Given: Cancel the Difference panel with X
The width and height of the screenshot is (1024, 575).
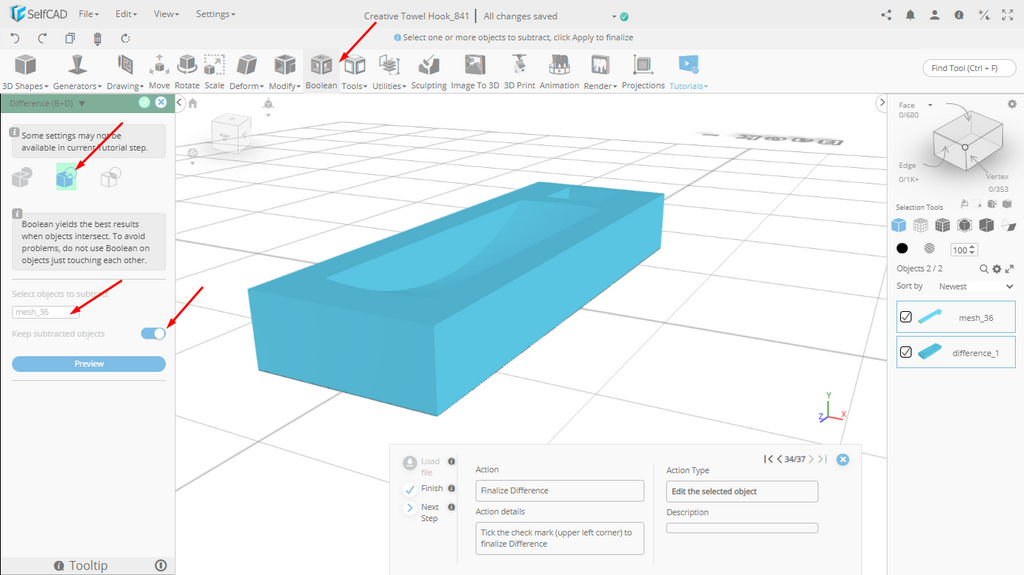Looking at the screenshot, I should [x=161, y=103].
